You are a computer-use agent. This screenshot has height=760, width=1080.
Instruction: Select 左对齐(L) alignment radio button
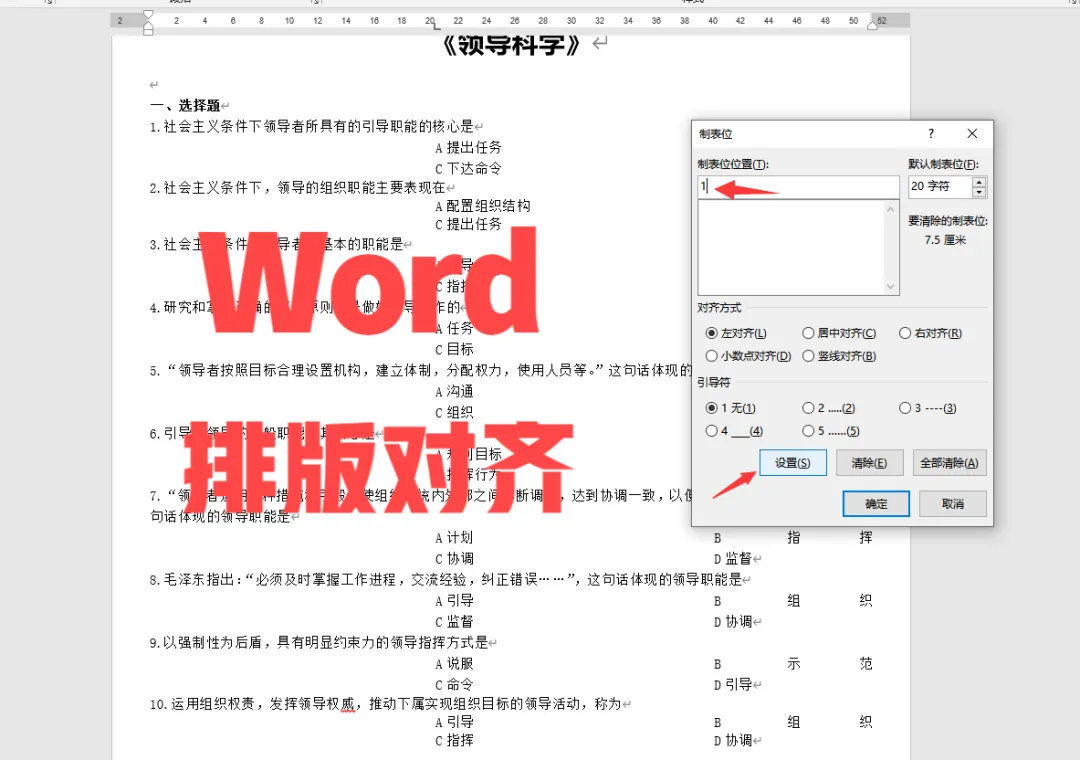736,333
